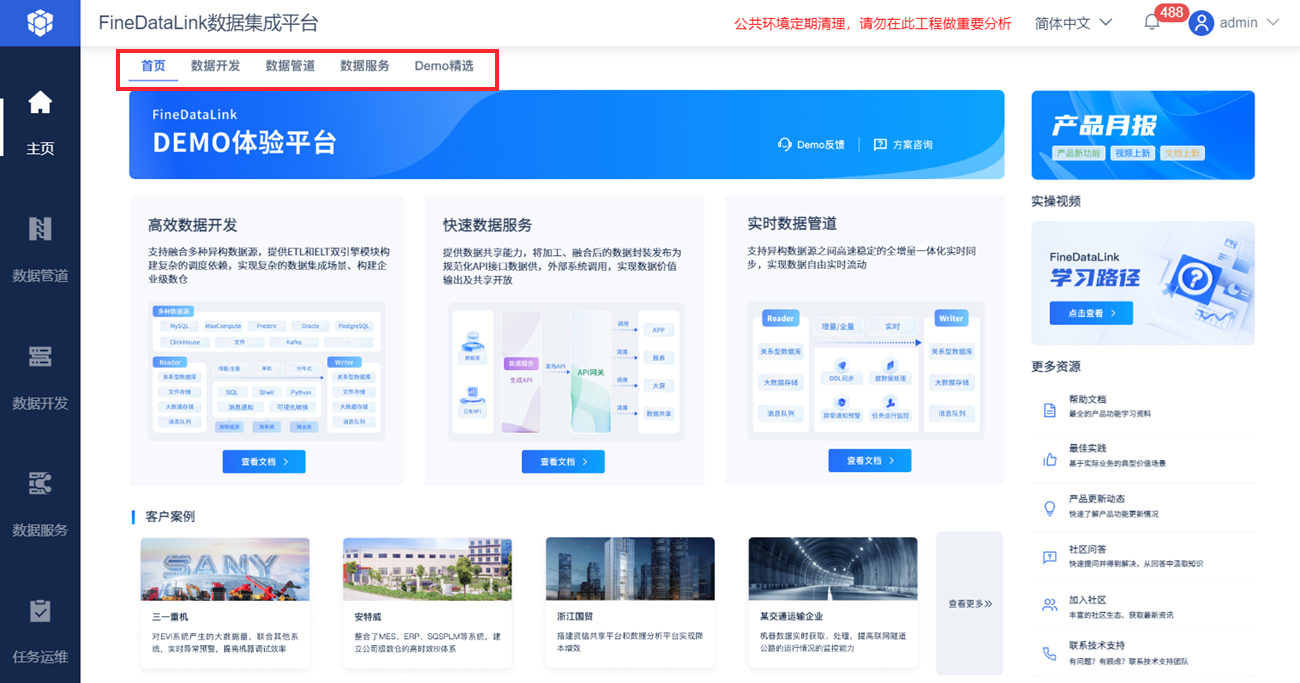This screenshot has height=683, width=1300.
Task: Click the red 公共环境定期清理 notice text
Action: [873, 23]
